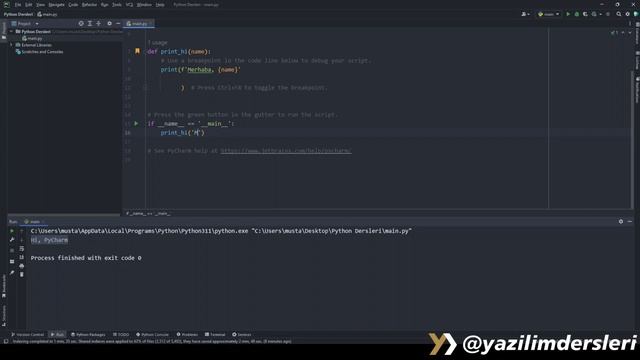Click green run arrow in gutter at __main__ line
The height and width of the screenshot is (360, 640).
coord(136,123)
